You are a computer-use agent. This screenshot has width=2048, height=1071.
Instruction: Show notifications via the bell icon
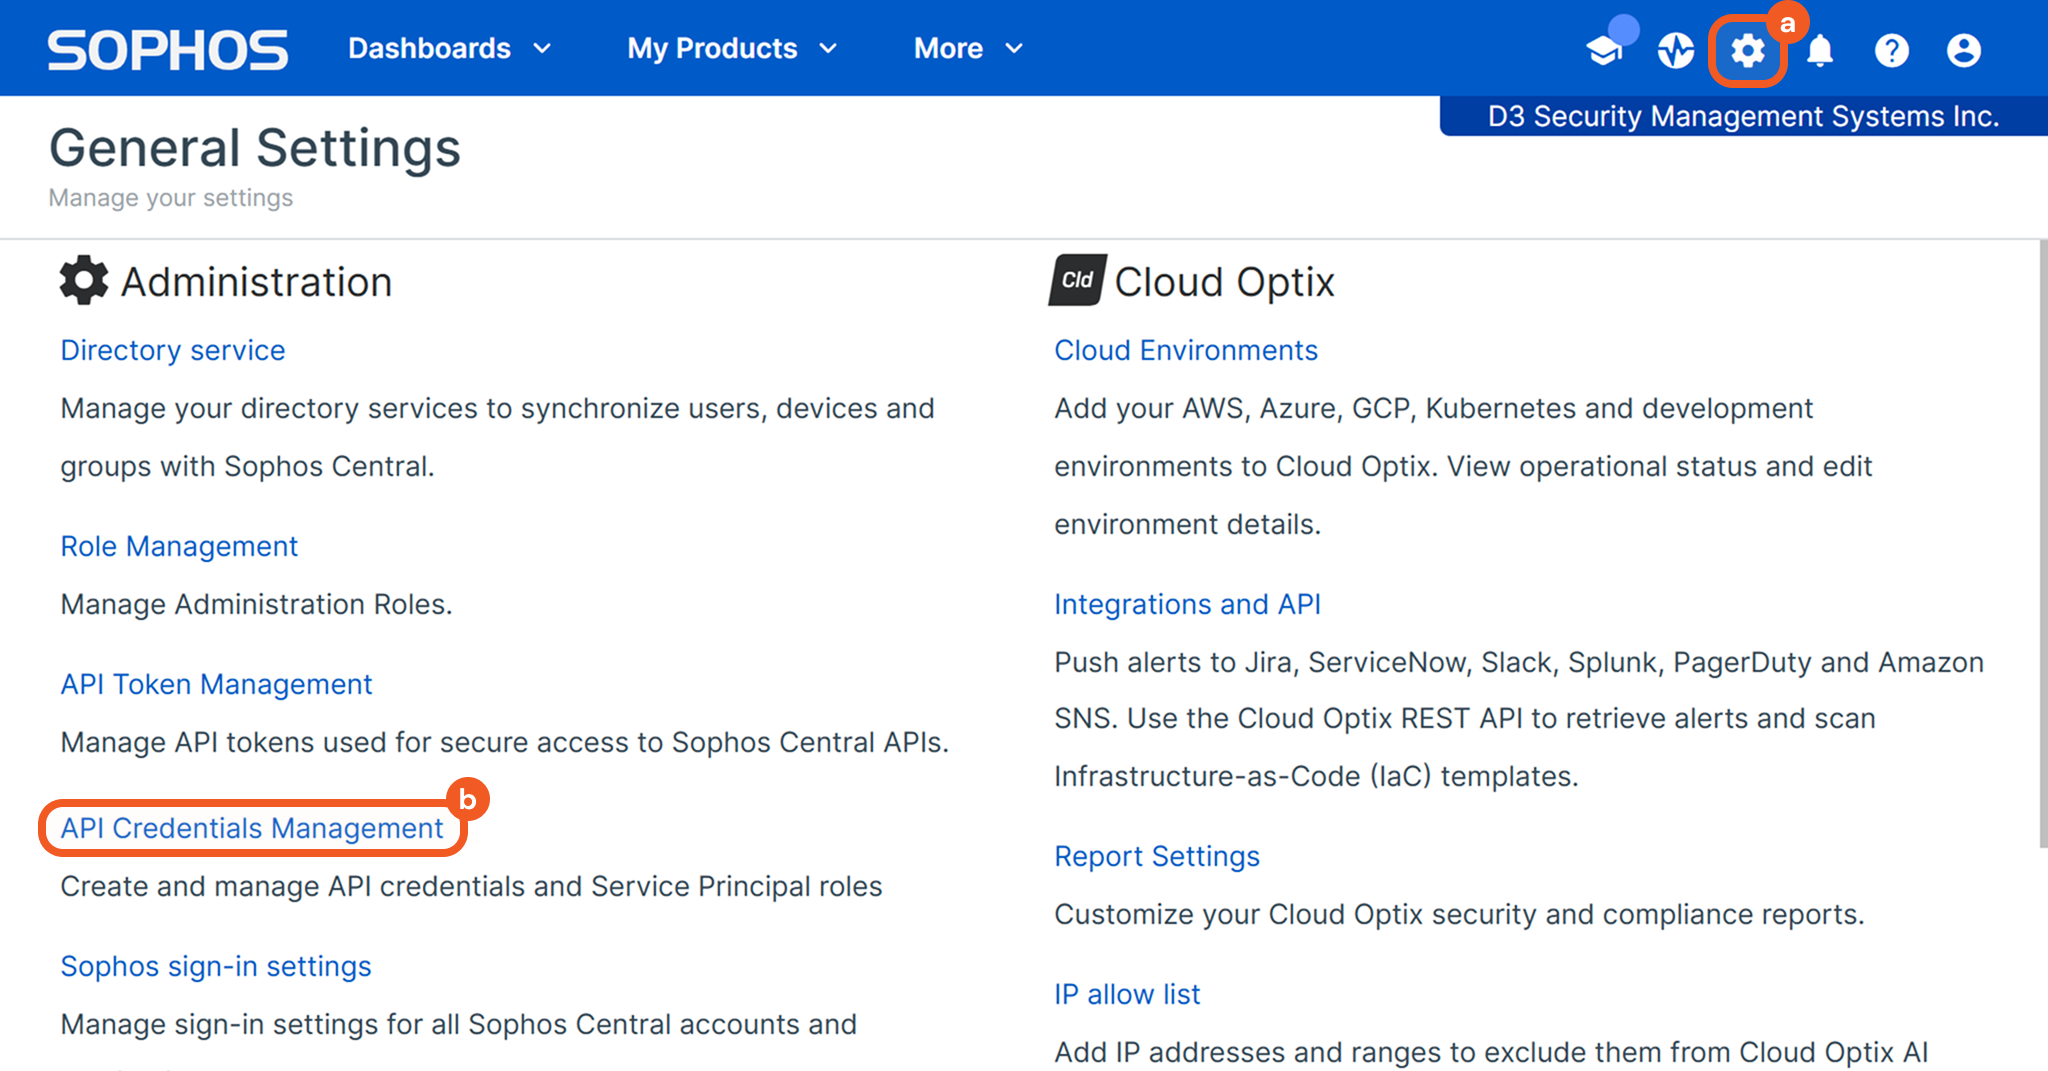(x=1820, y=50)
